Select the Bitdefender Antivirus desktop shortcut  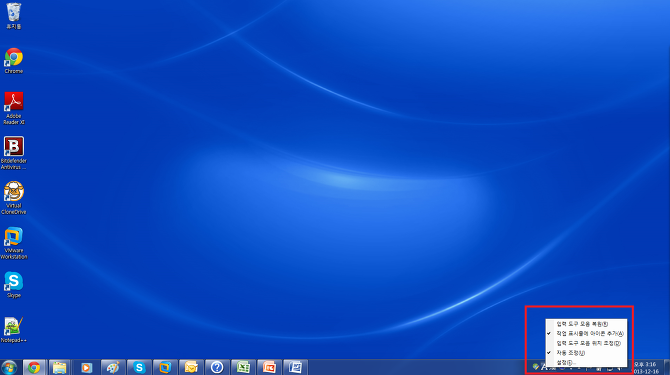(x=14, y=153)
